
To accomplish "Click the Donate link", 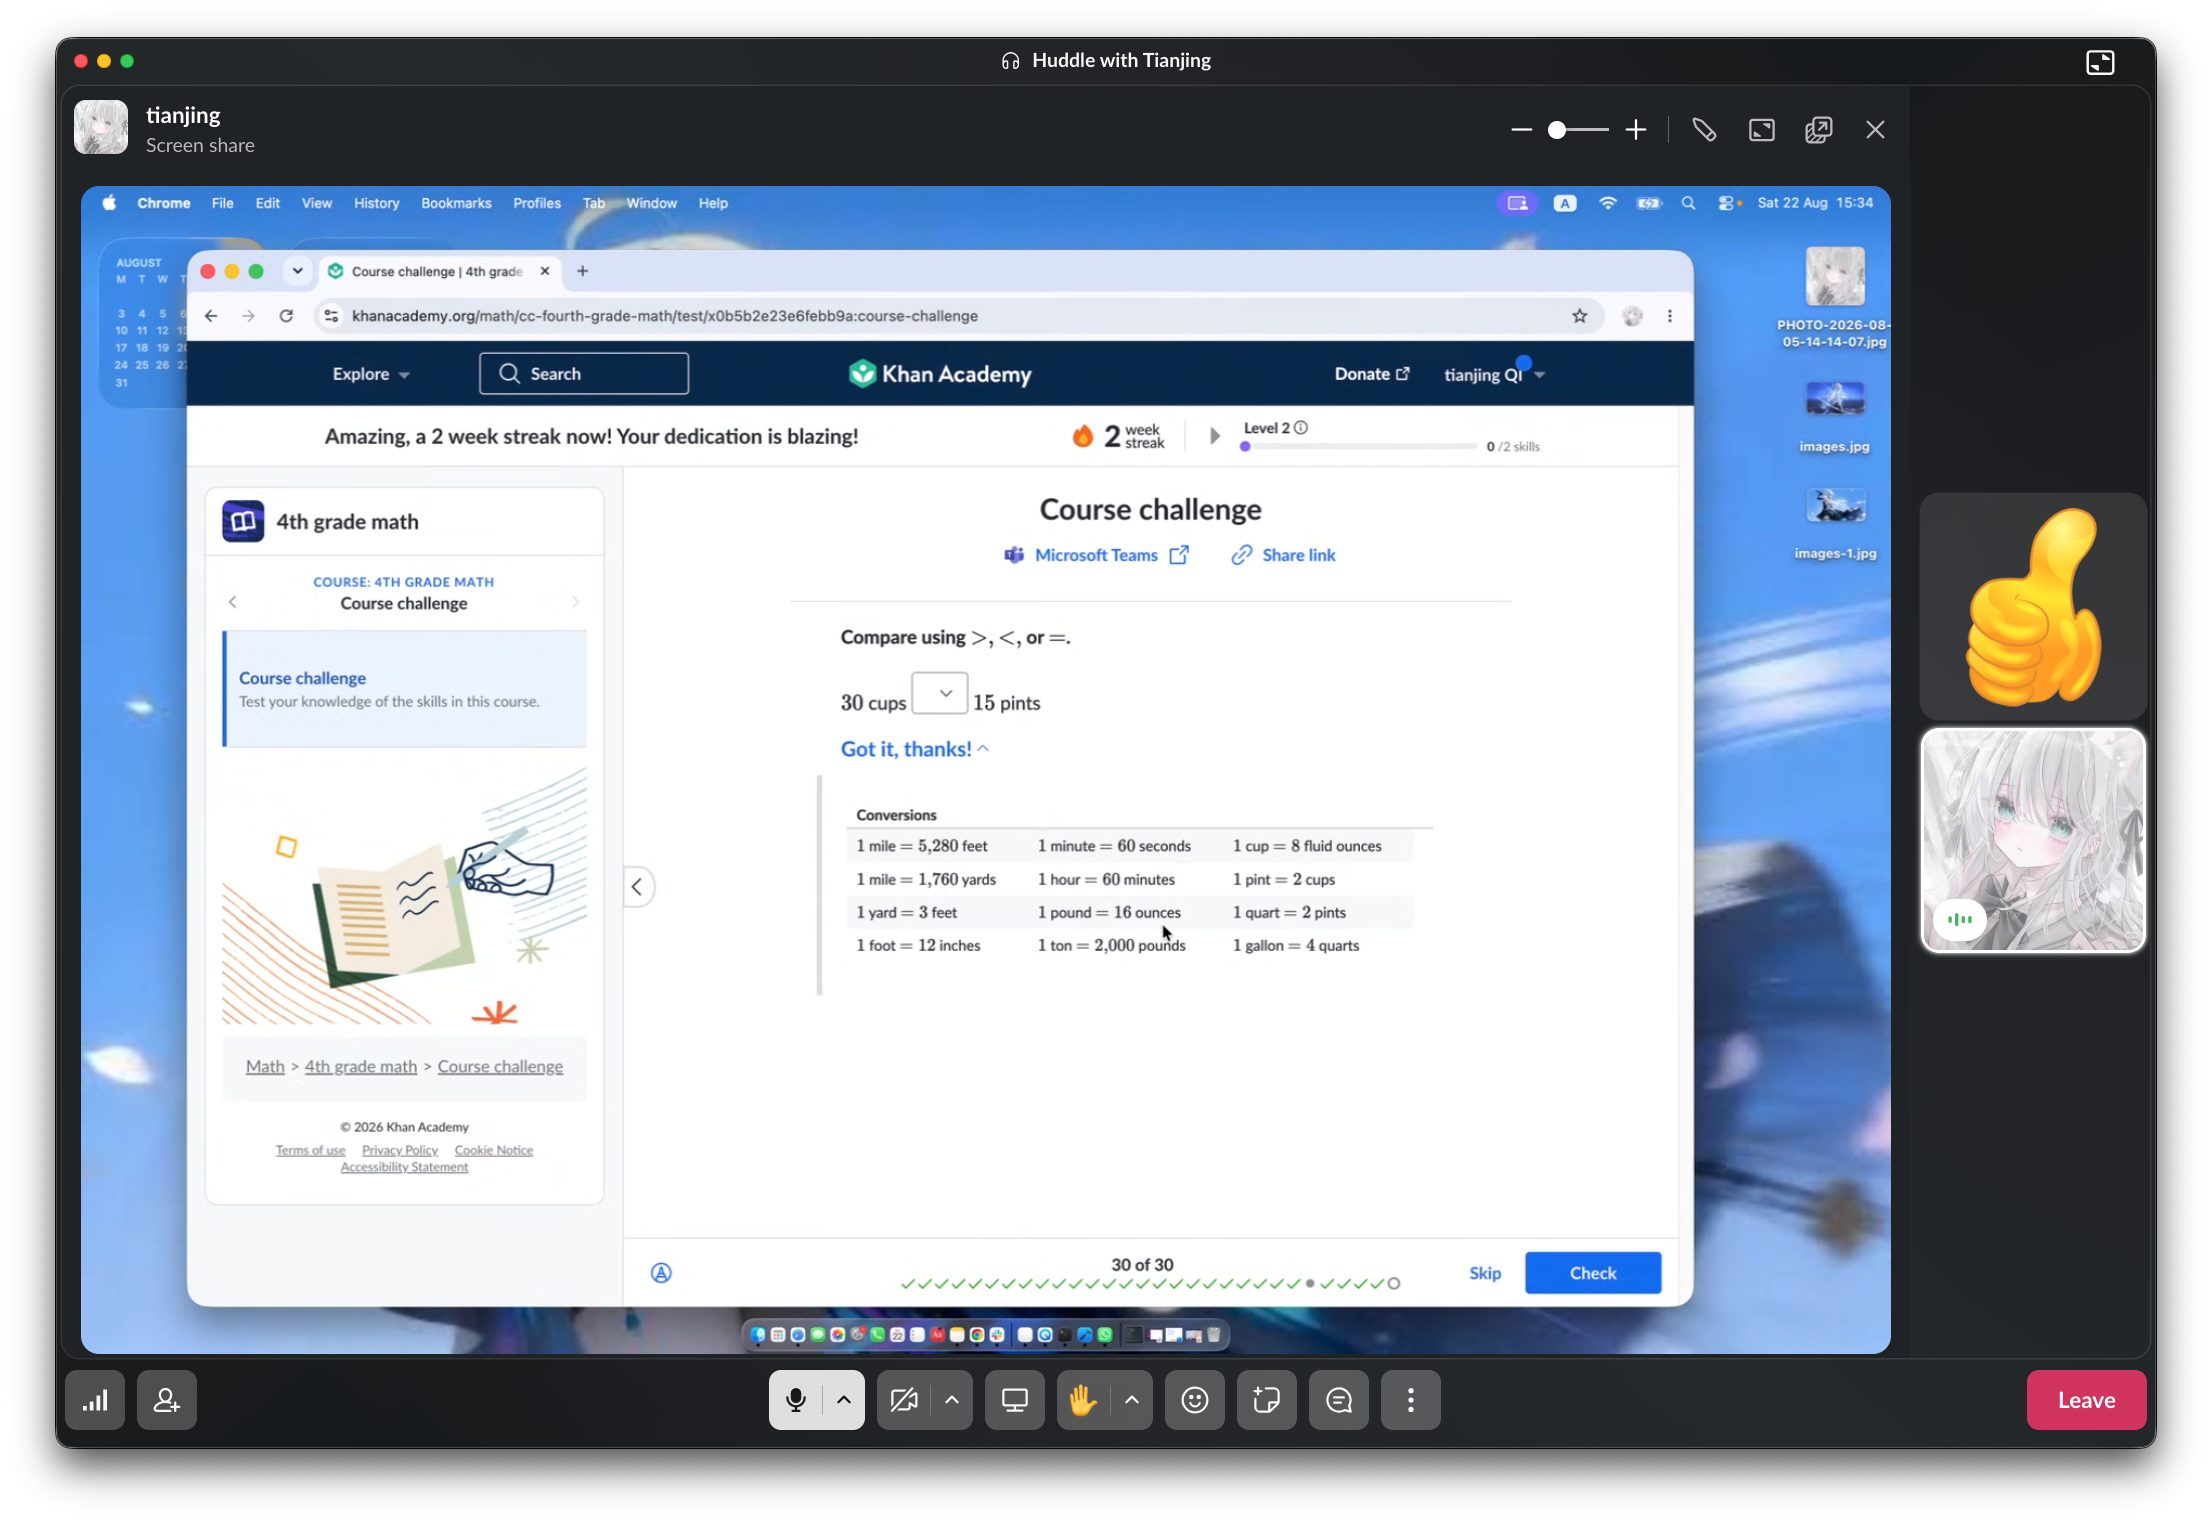I will pos(1372,374).
